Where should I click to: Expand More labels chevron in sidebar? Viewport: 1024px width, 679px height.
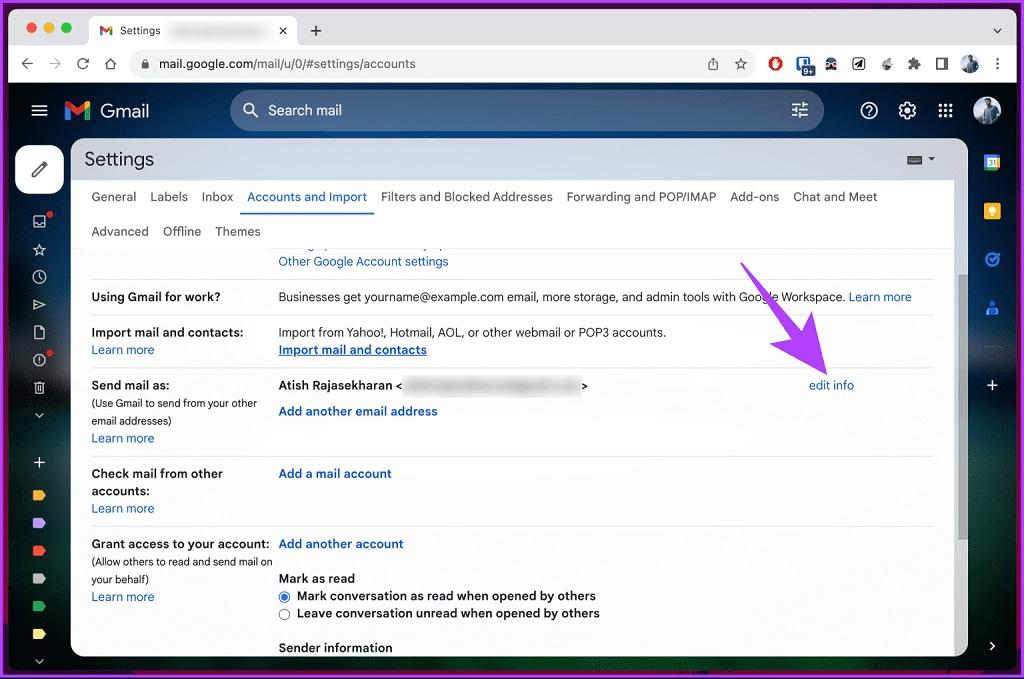39,415
